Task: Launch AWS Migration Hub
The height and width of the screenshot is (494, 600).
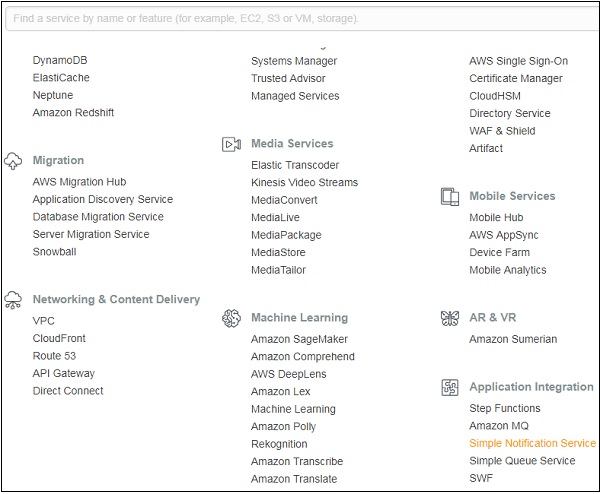Action: tap(80, 182)
